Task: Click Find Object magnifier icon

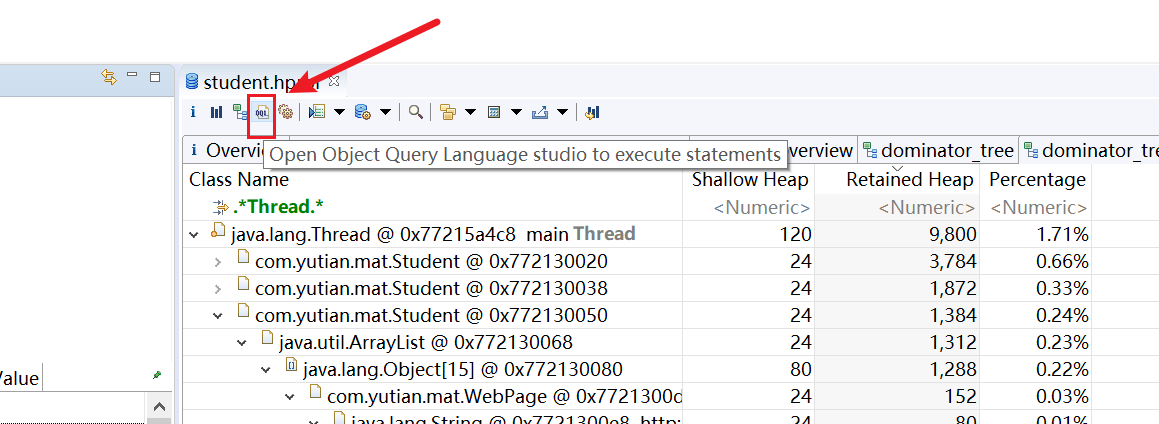Action: 414,112
